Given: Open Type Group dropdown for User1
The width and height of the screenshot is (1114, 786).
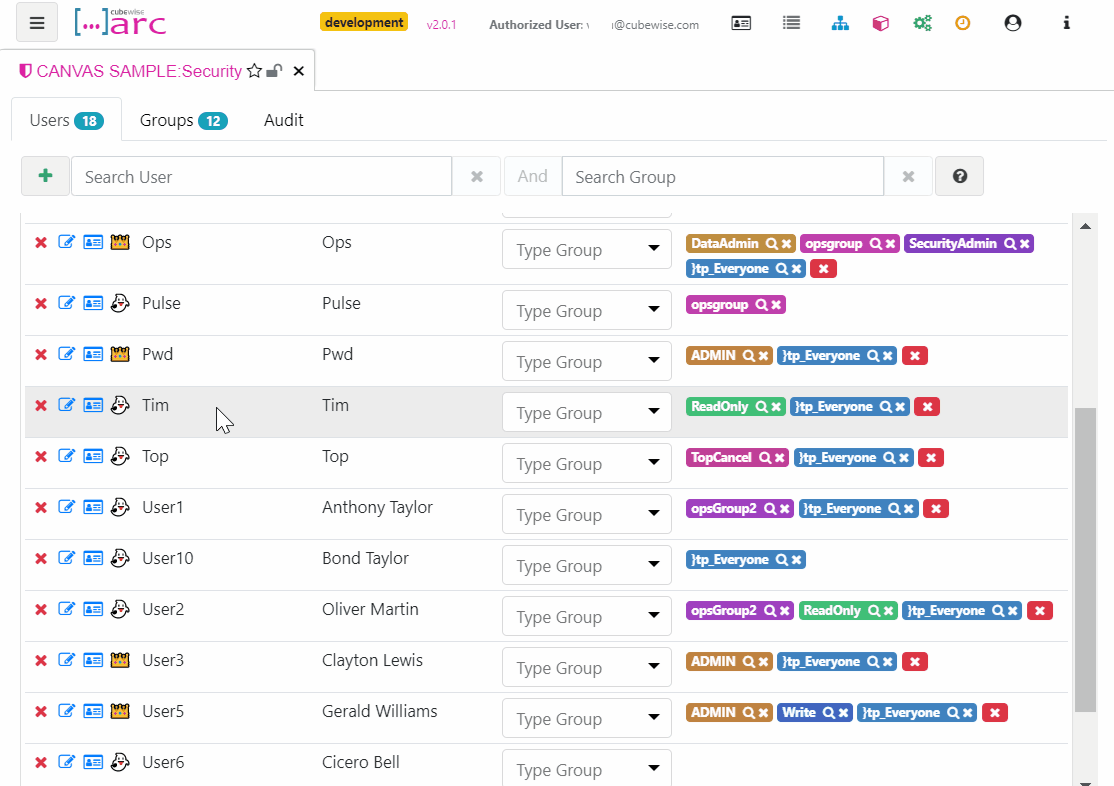Looking at the screenshot, I should pyautogui.click(x=586, y=515).
